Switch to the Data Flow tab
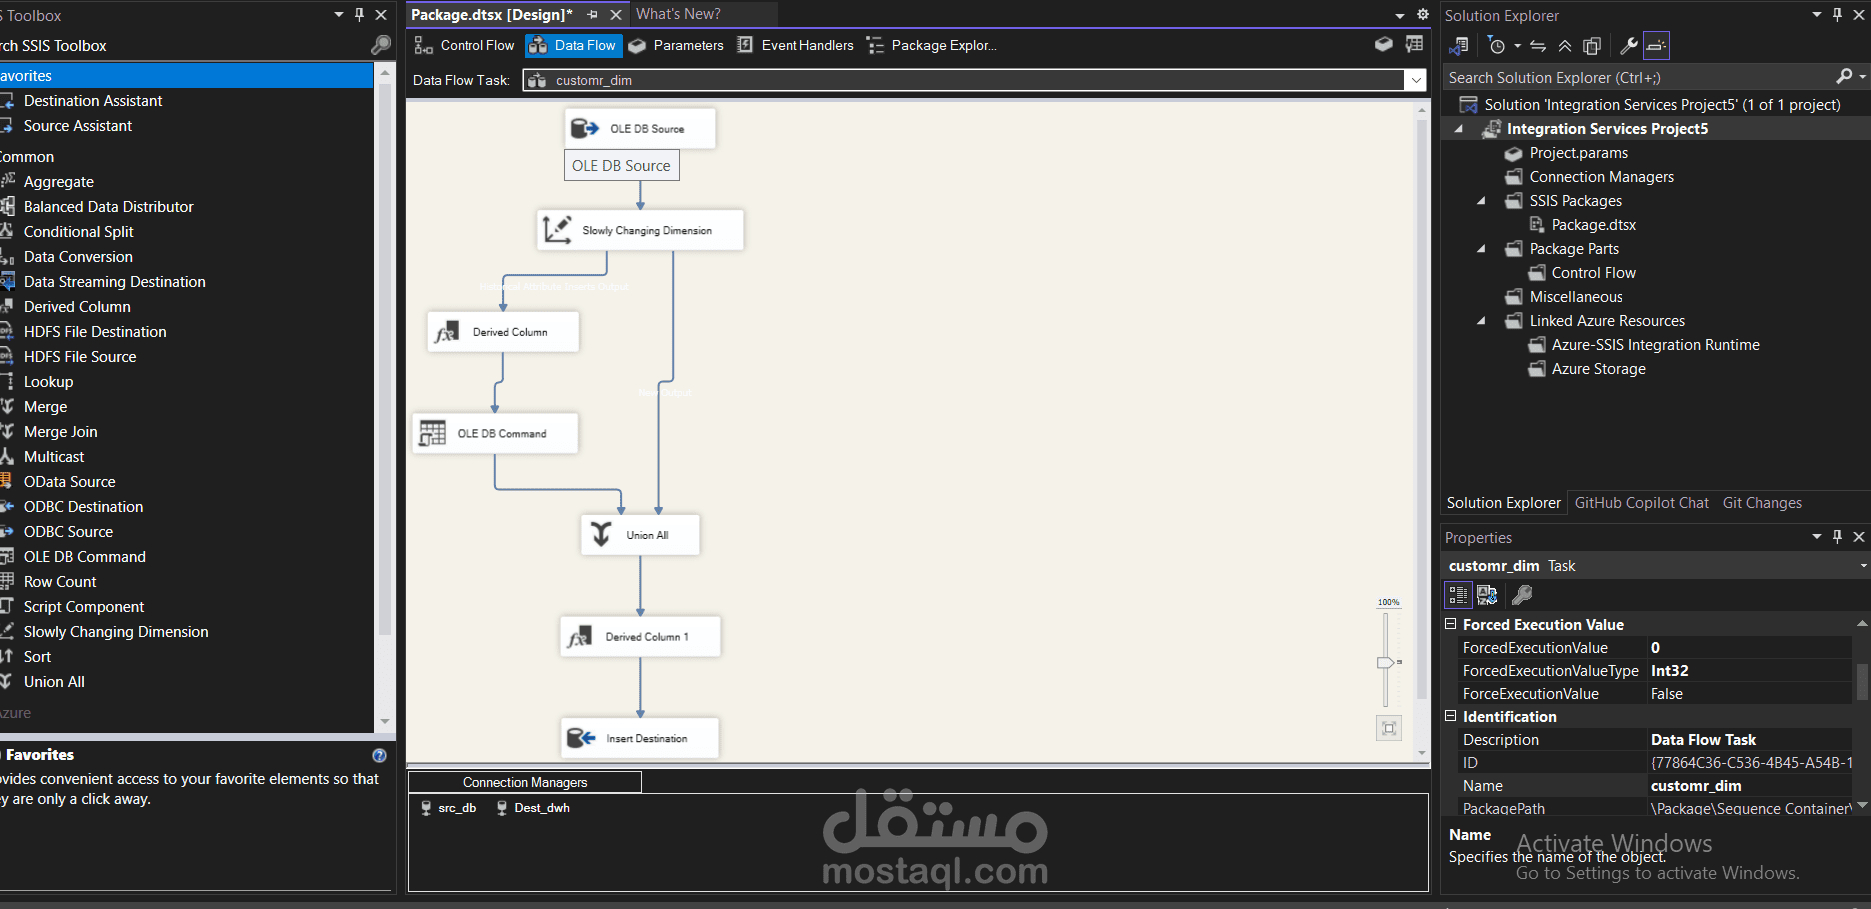 (573, 45)
